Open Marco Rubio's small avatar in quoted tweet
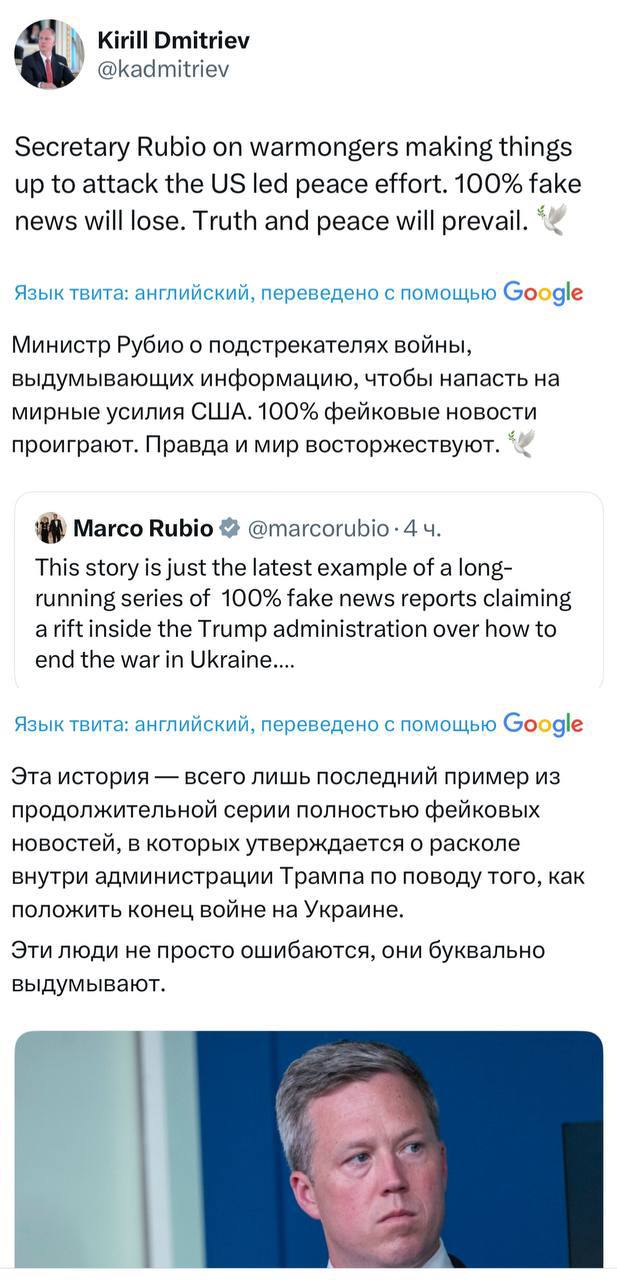This screenshot has height=1280, width=617. click(50, 527)
